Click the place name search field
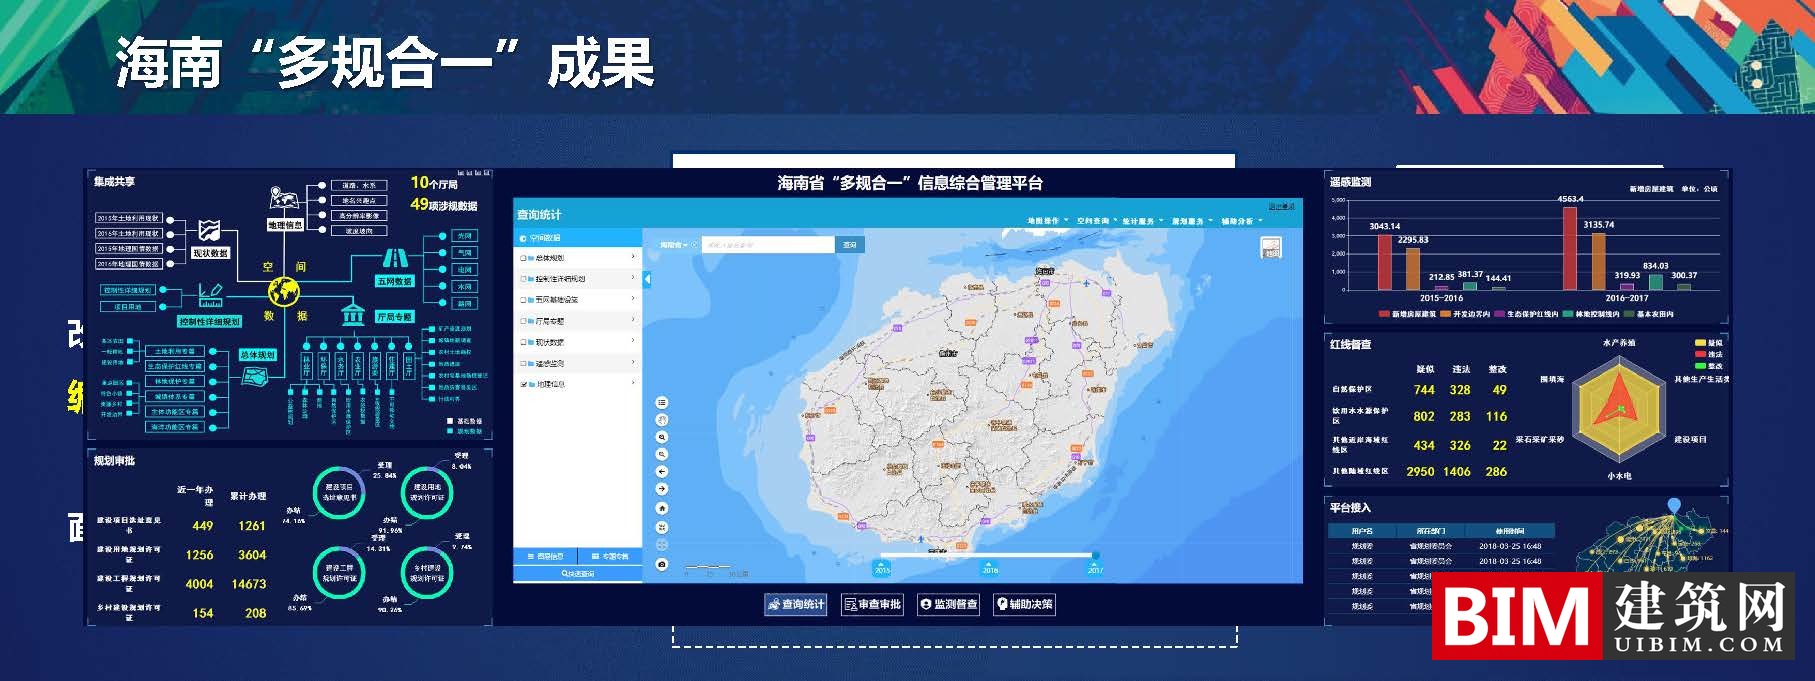Viewport: 1815px width, 681px height. 767,245
